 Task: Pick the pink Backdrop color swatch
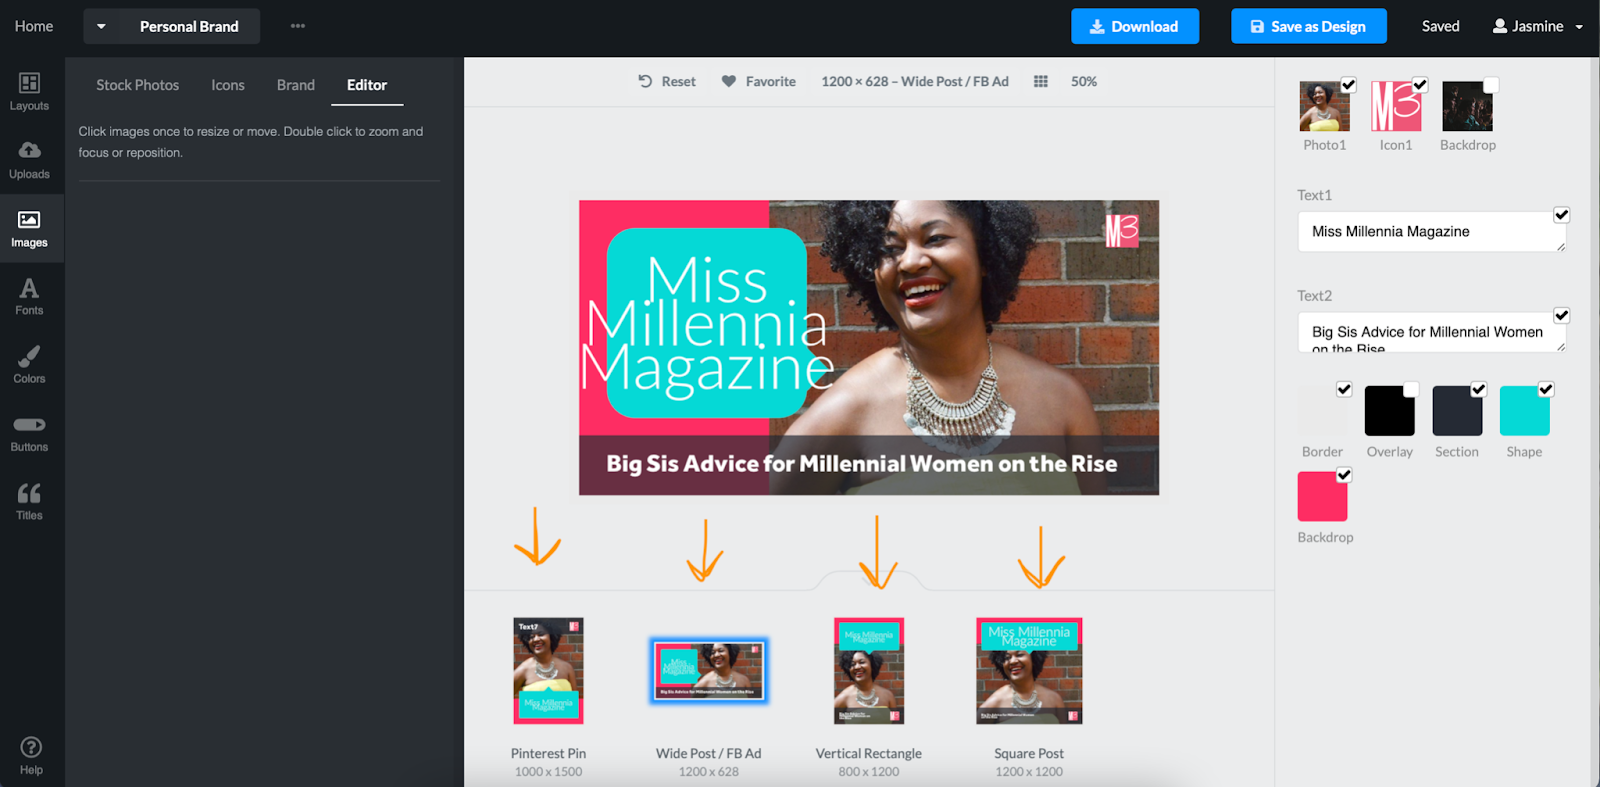1322,496
